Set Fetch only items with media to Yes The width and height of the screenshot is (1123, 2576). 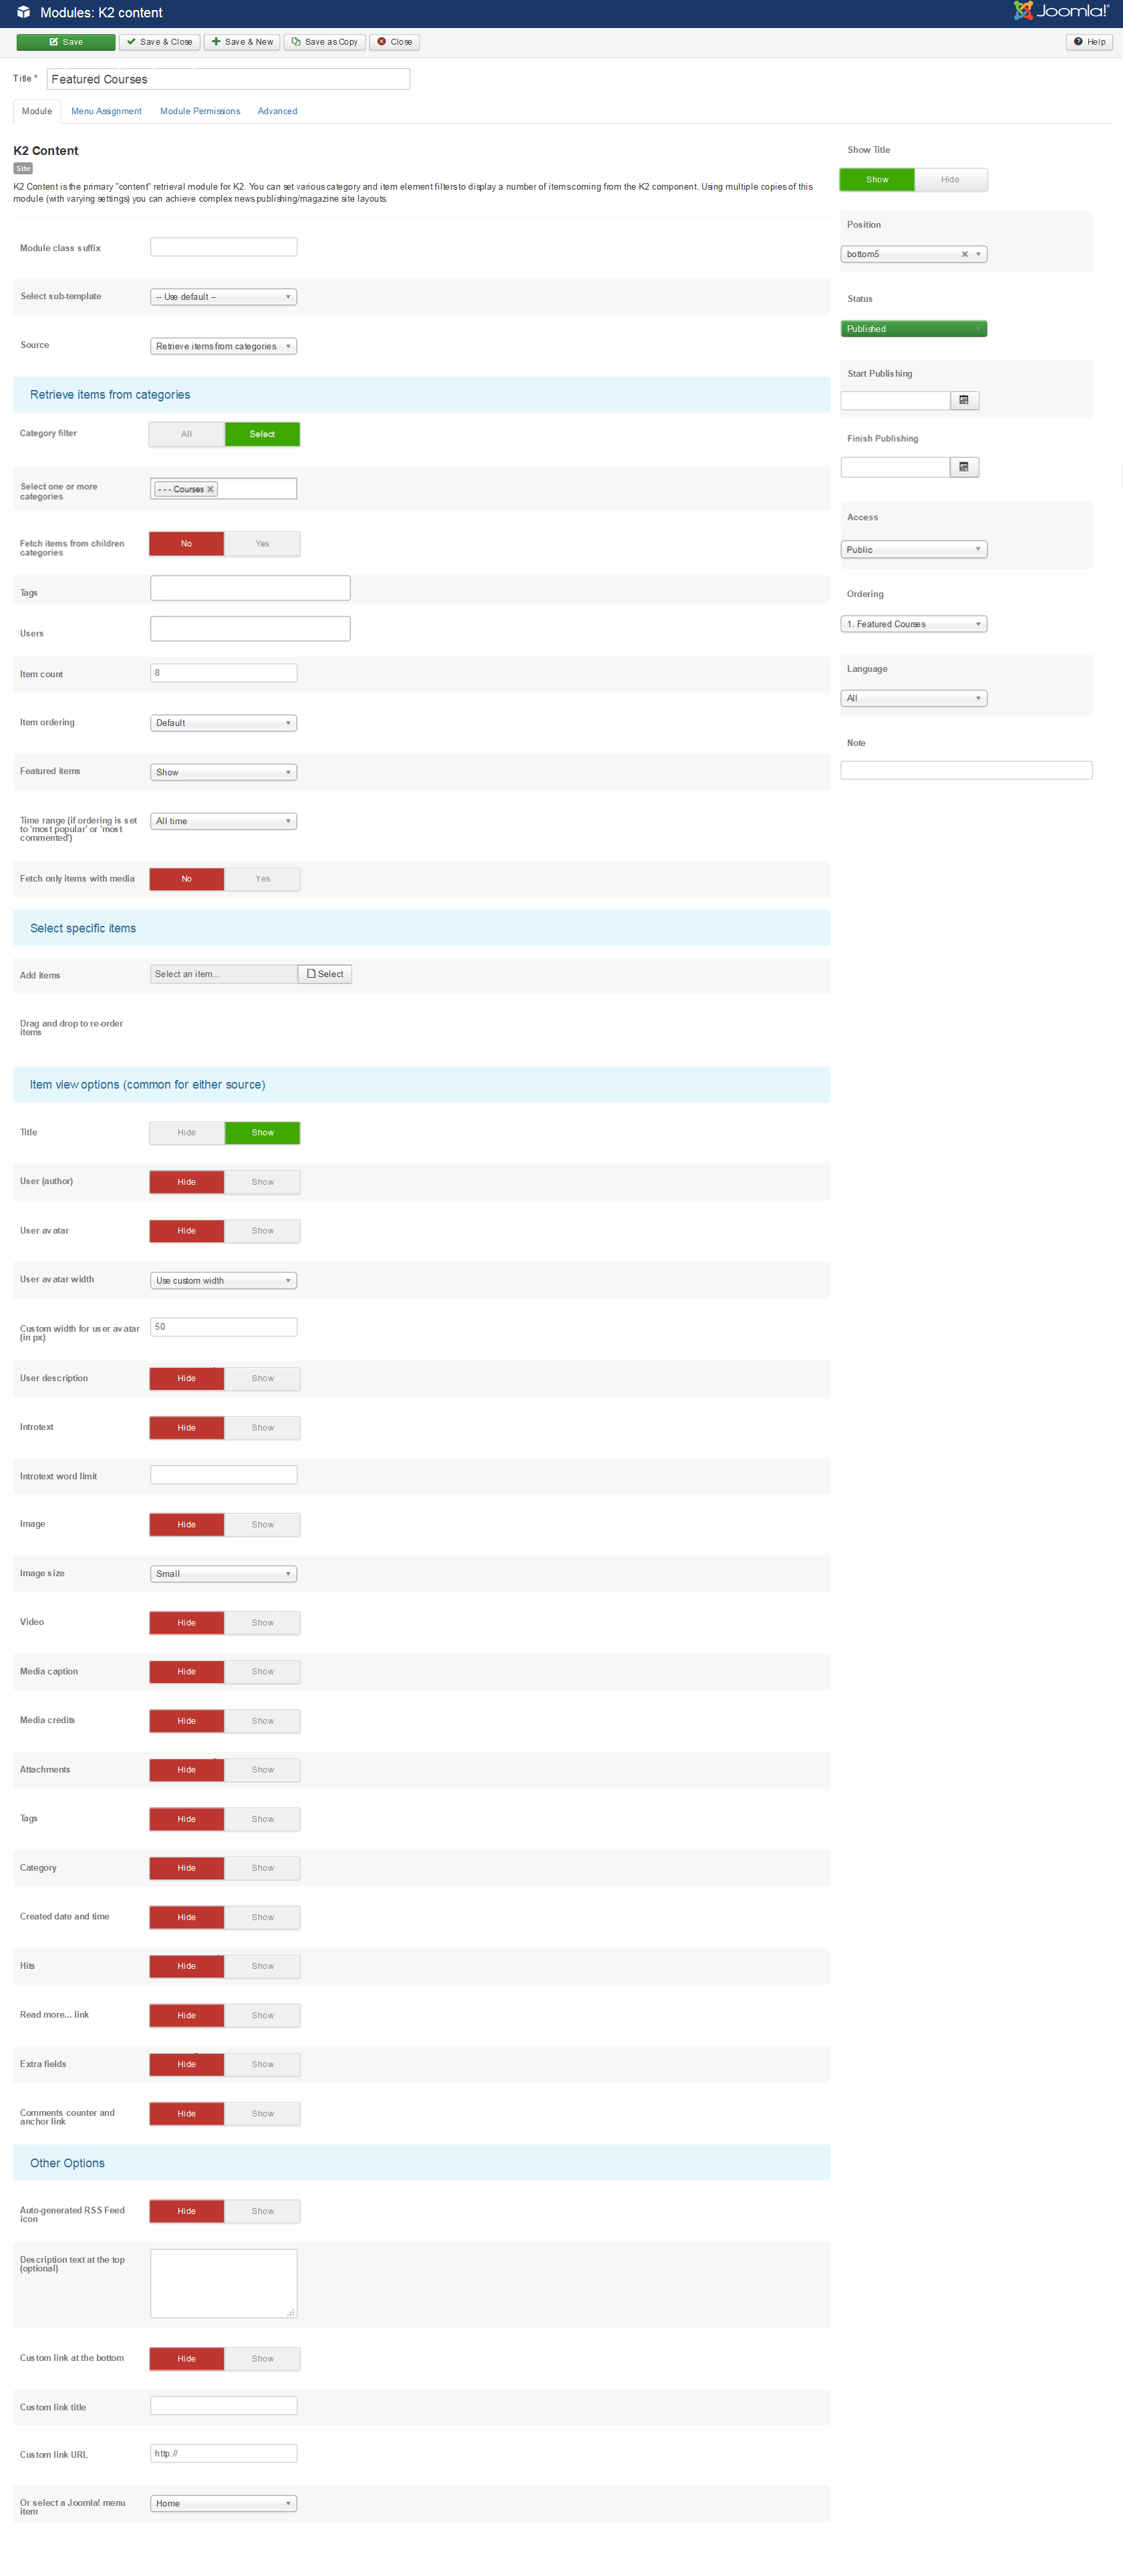tap(262, 879)
